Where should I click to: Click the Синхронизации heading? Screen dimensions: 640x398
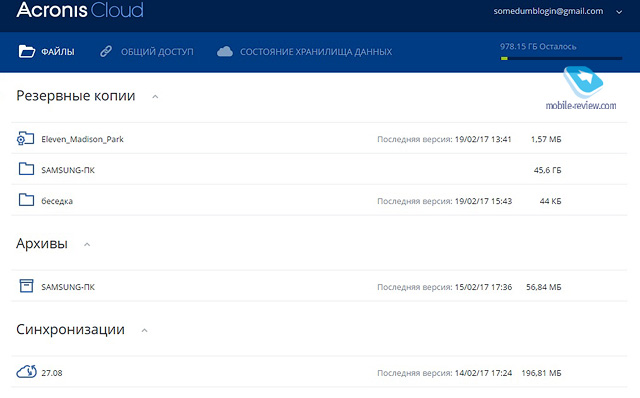point(70,329)
